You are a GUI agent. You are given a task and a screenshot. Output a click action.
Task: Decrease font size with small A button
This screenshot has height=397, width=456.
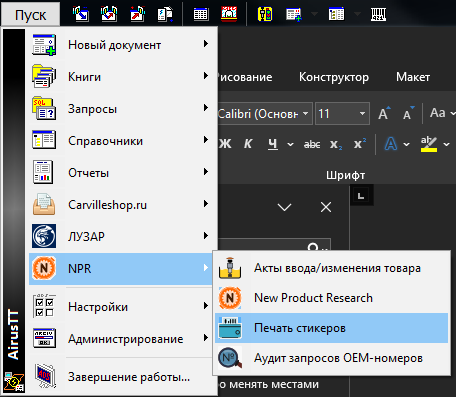click(x=408, y=114)
